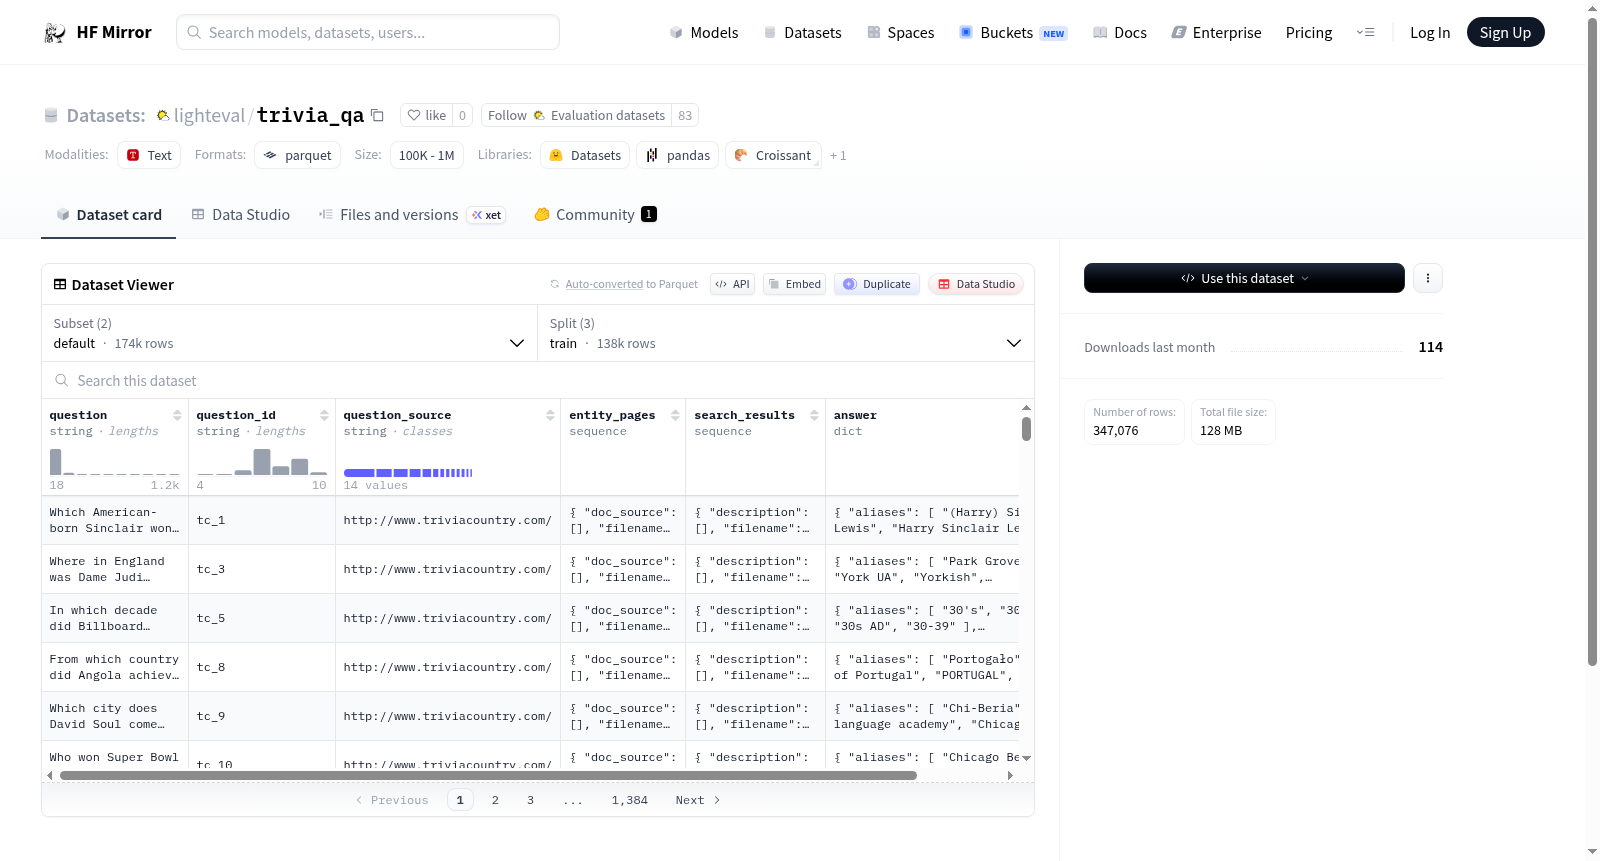Sort the search_results column
Viewport: 1600px width, 861px height.
click(814, 415)
